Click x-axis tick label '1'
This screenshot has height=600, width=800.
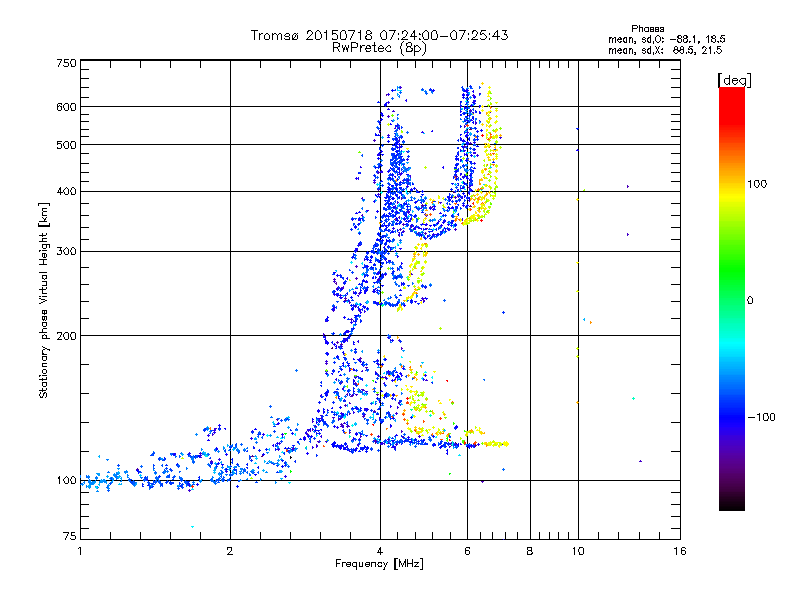tap(80, 551)
